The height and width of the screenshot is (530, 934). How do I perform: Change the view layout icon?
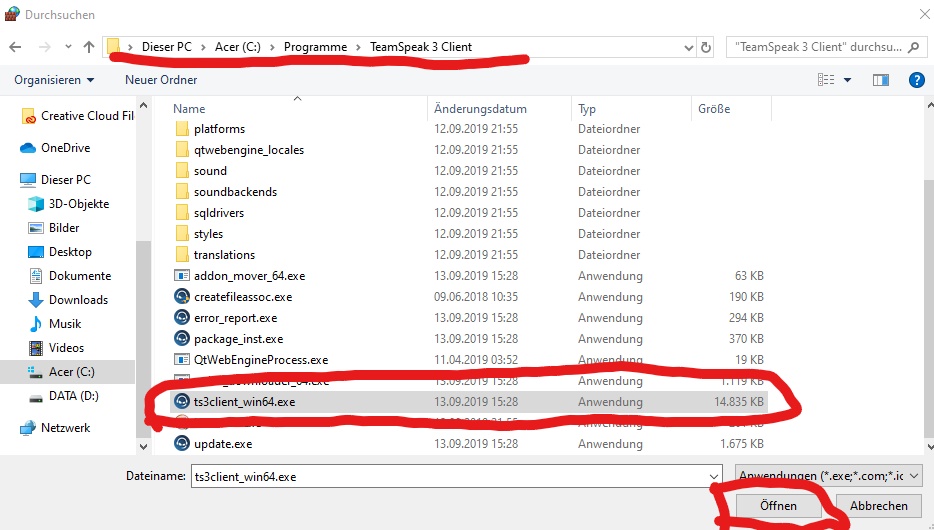coord(826,80)
